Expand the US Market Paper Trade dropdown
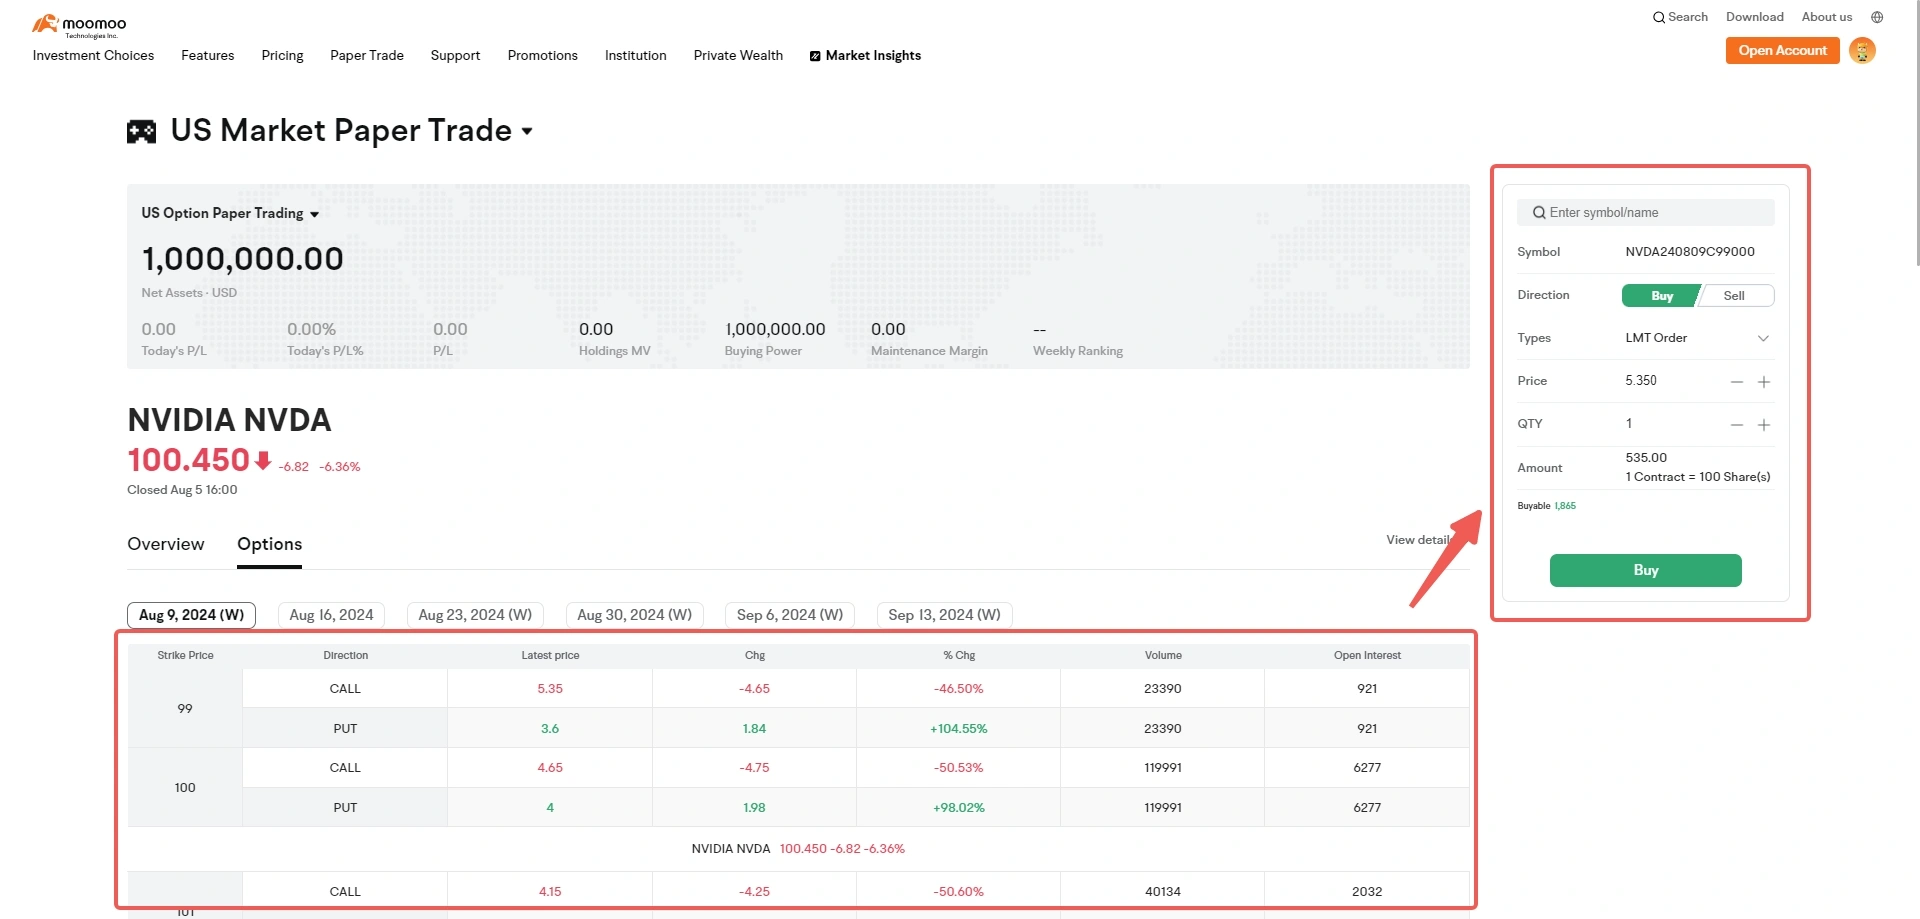This screenshot has height=919, width=1920. pyautogui.click(x=527, y=131)
